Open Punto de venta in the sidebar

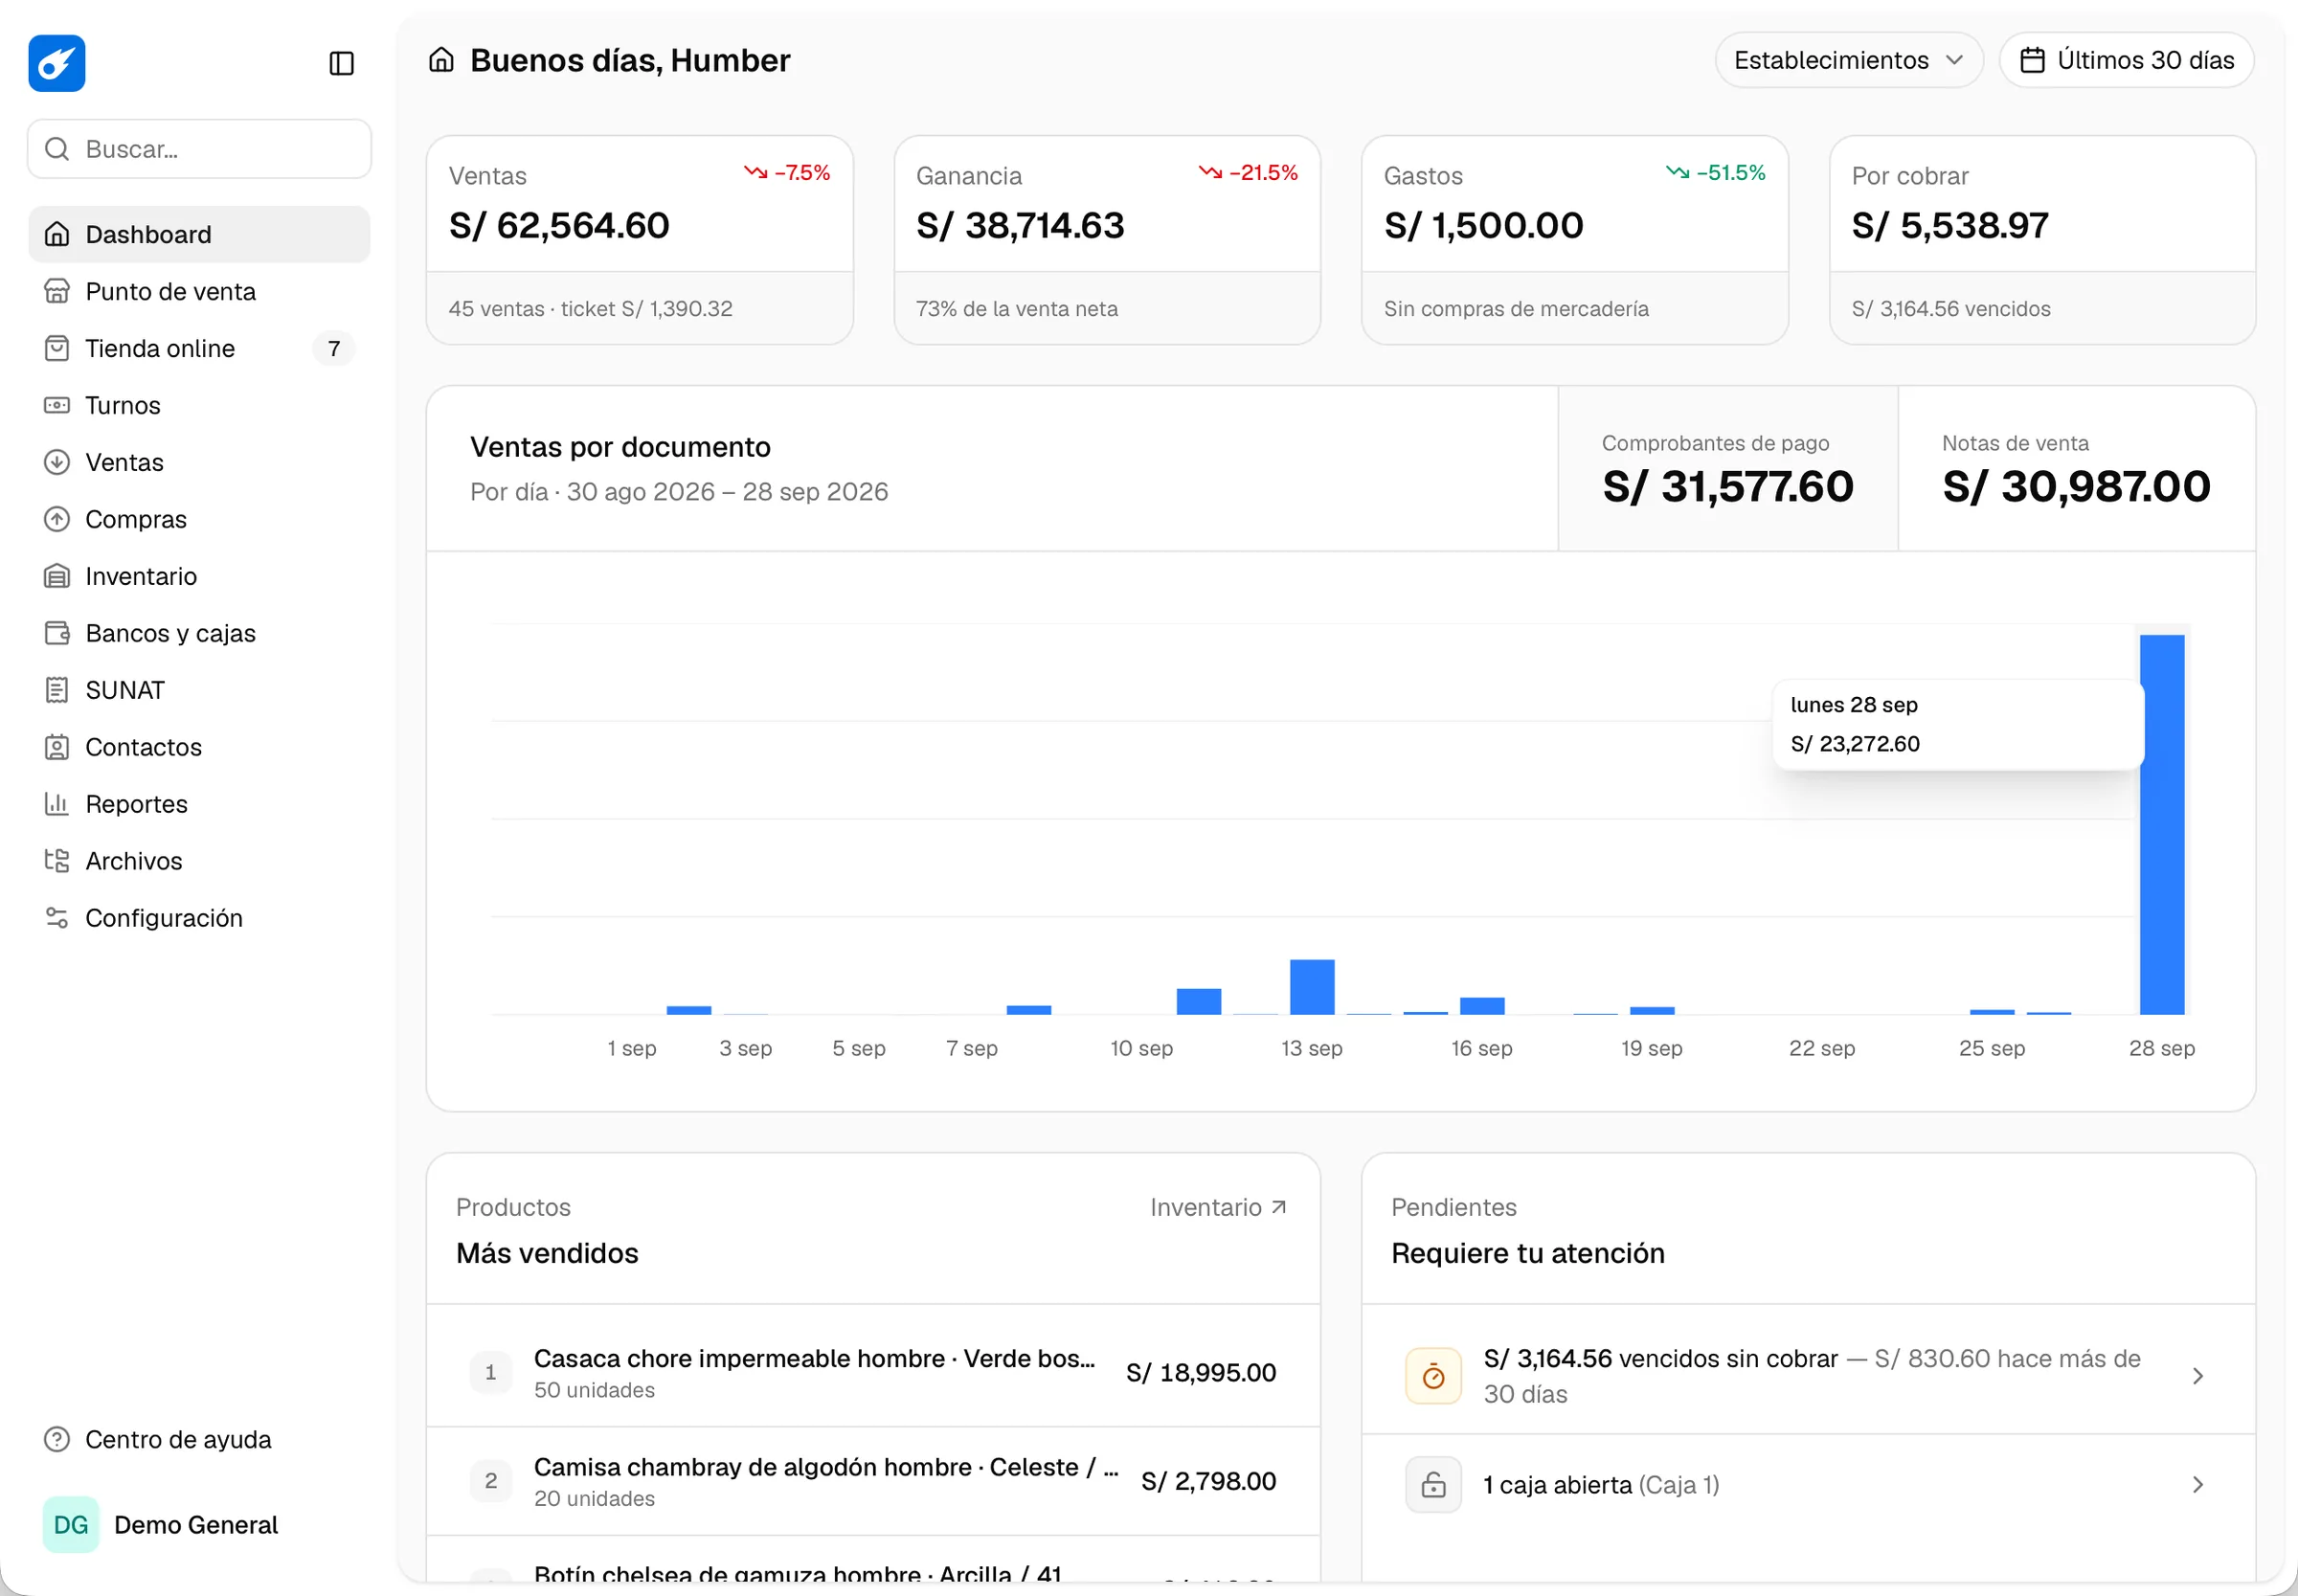pyautogui.click(x=199, y=291)
